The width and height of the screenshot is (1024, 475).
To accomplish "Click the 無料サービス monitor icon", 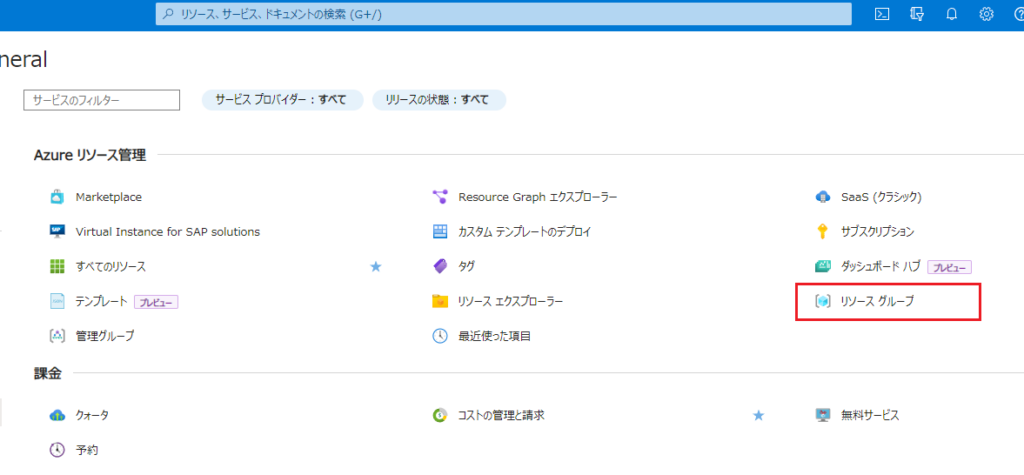I will coord(823,415).
